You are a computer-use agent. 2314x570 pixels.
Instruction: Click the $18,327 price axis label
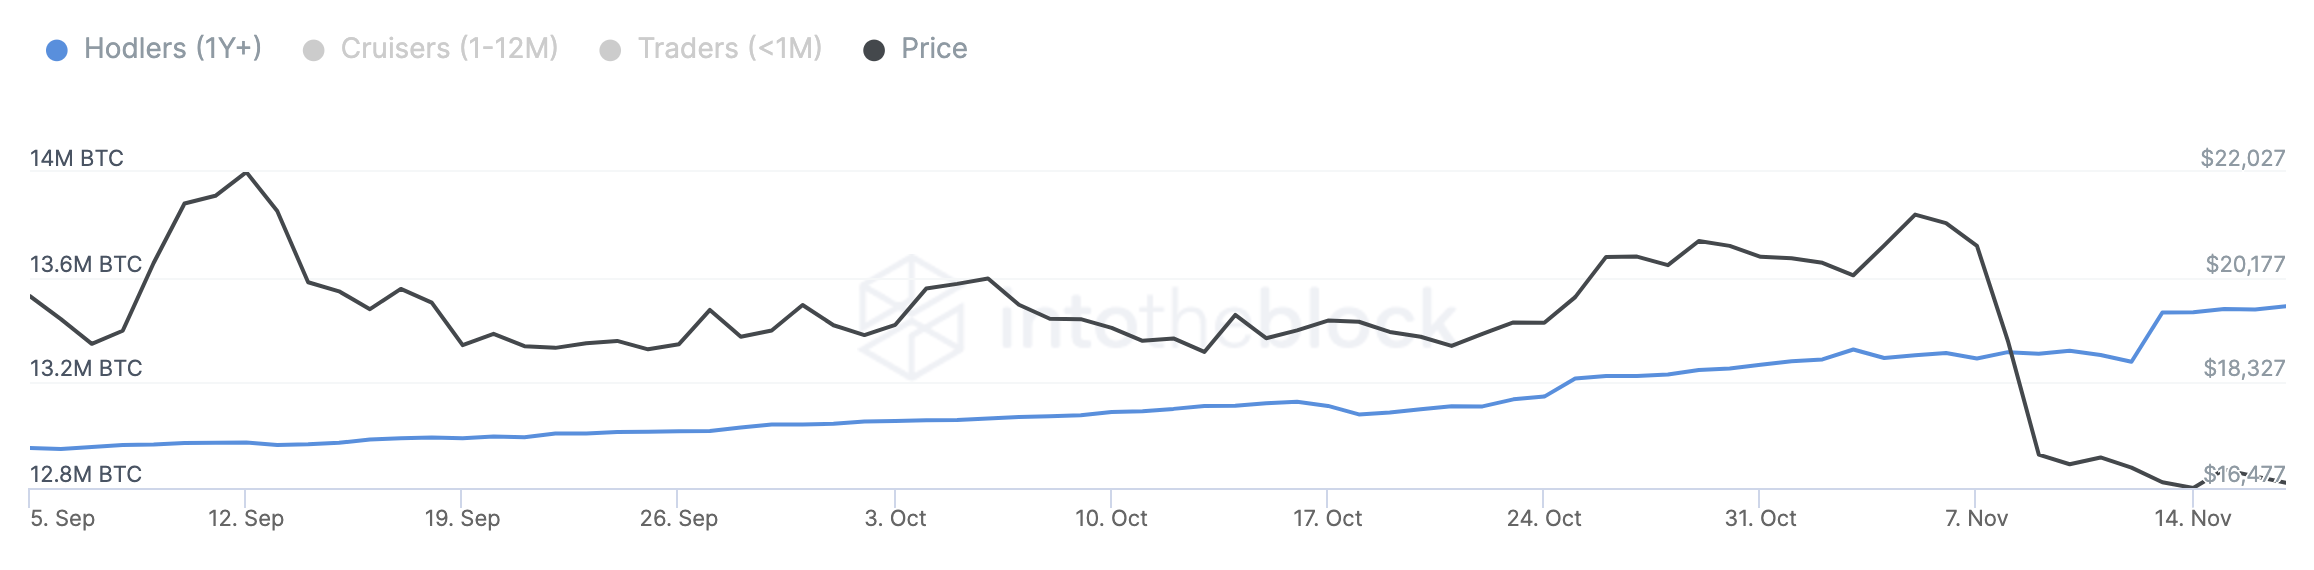(x=2243, y=368)
